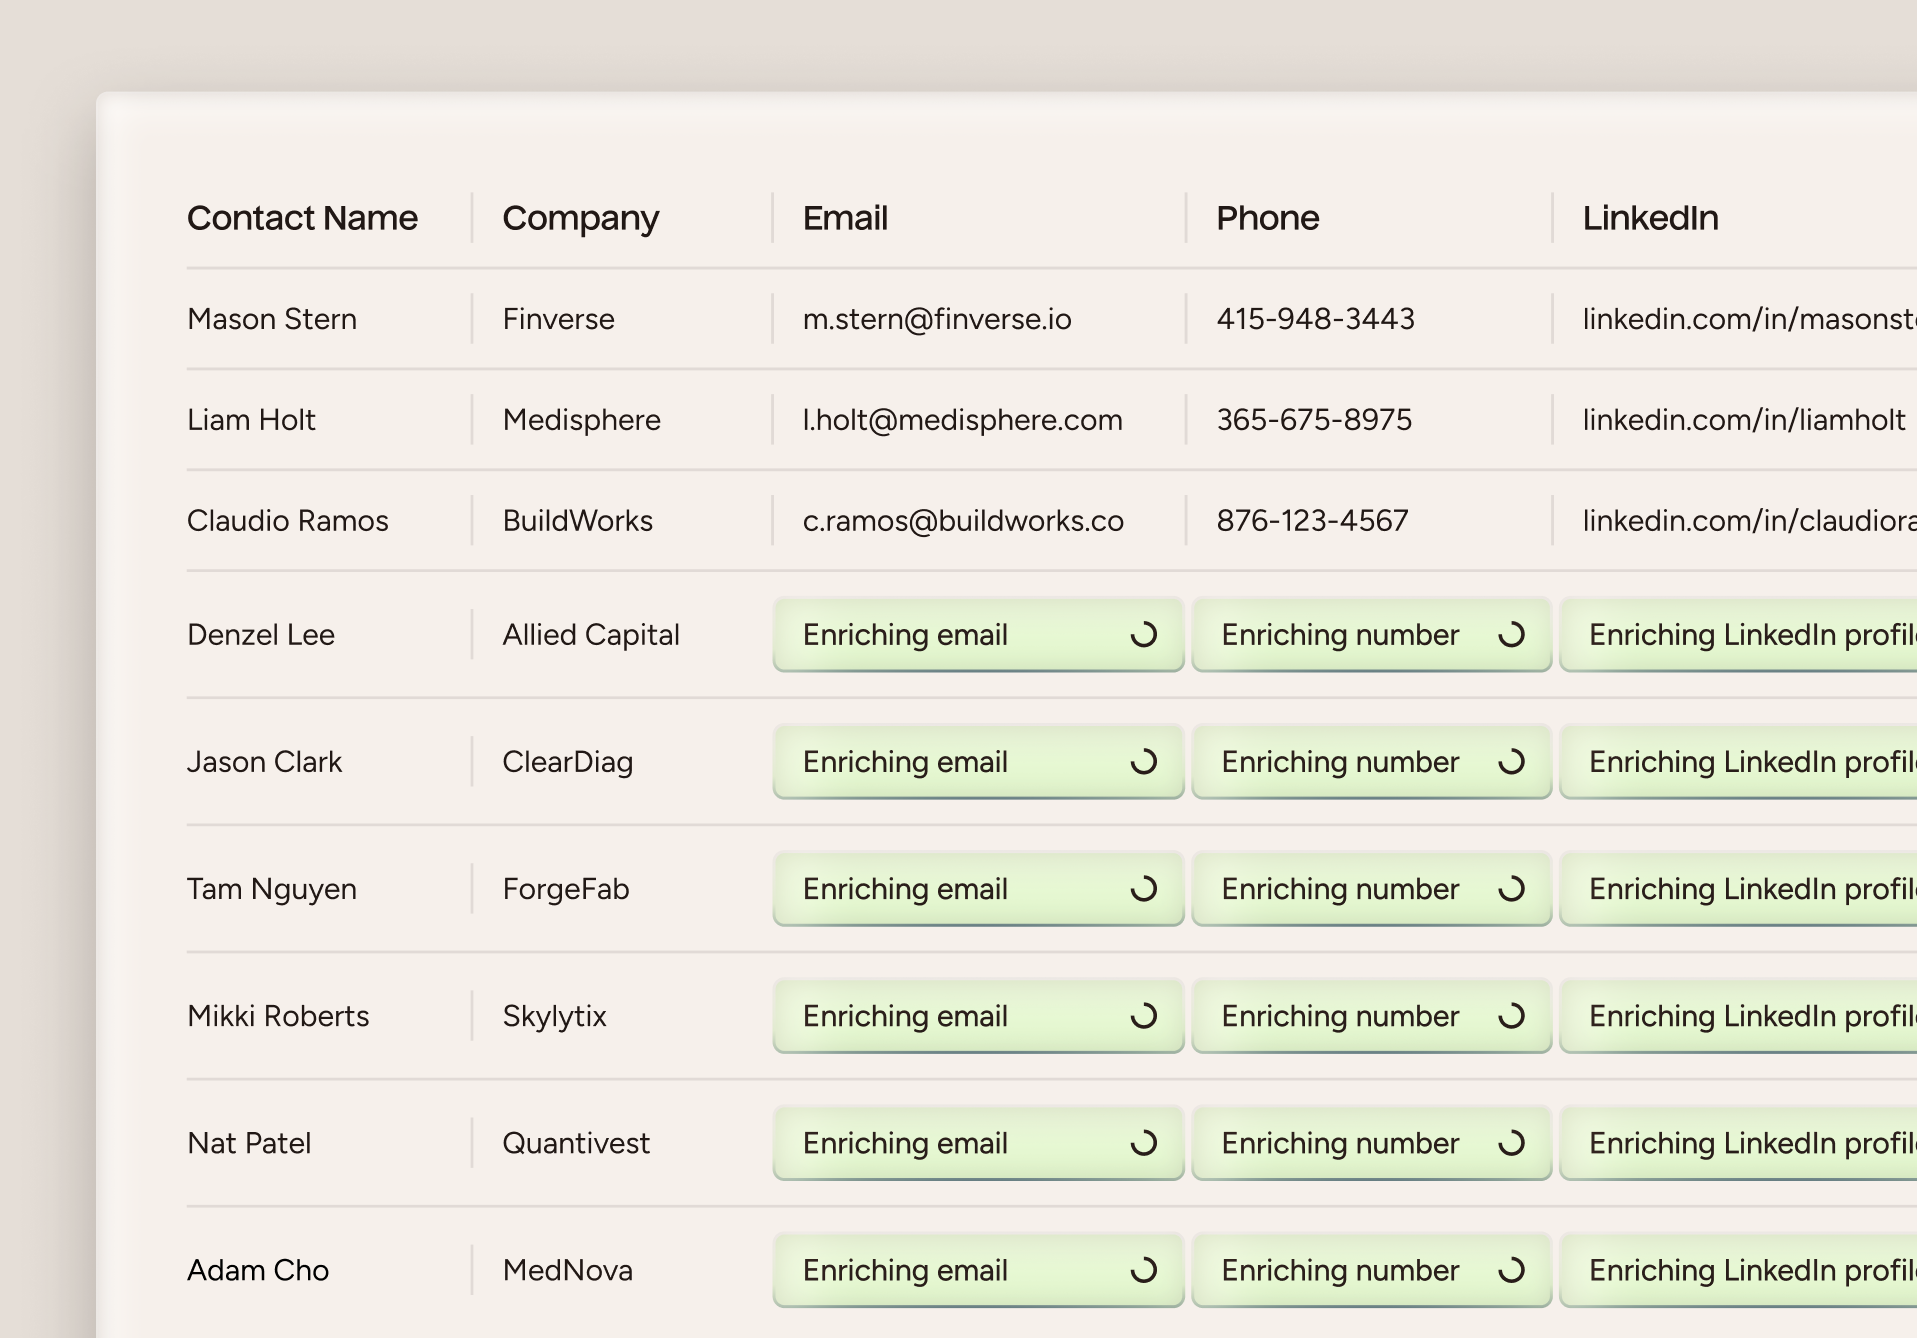
Task: Click Denzel Lee's Enriching email chip
Action: point(978,635)
